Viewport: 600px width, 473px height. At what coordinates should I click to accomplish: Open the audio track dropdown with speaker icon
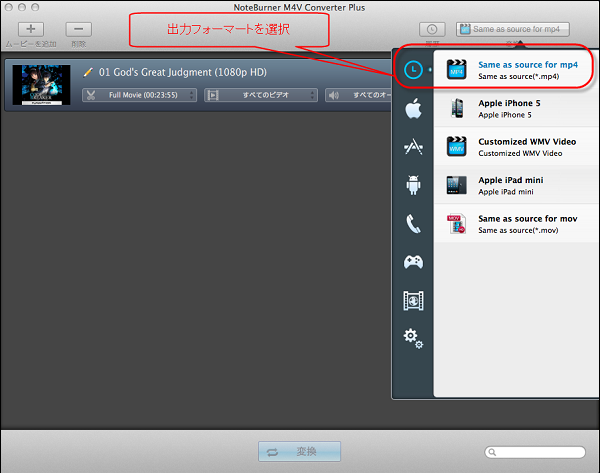pos(358,95)
